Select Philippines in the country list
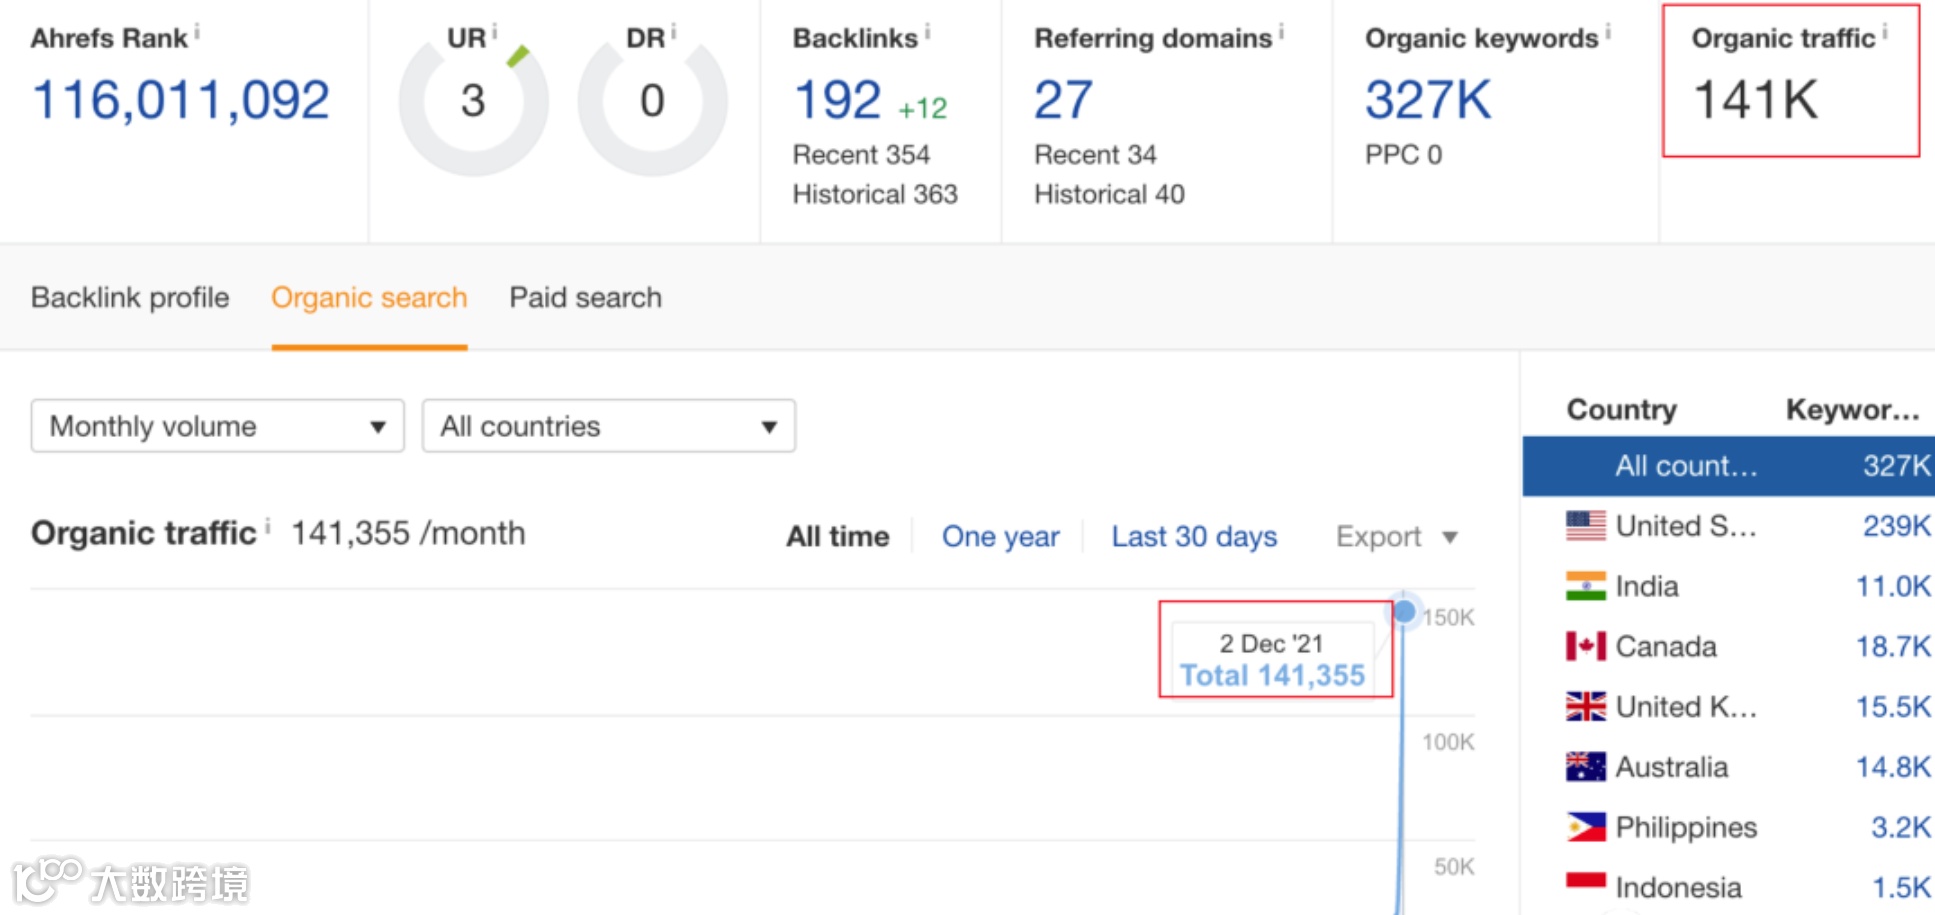Image resolution: width=1935 pixels, height=915 pixels. [1728, 827]
